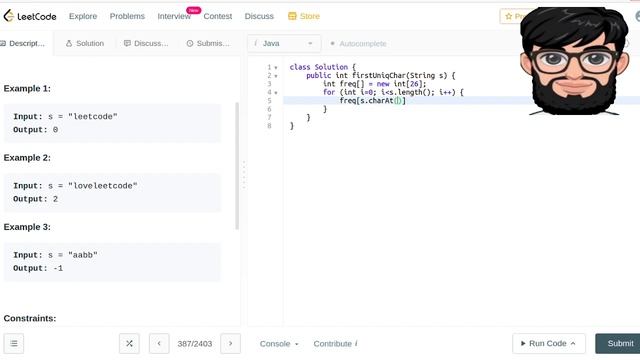Open the problem list icon
Image resolution: width=640 pixels, height=360 pixels.
14,344
